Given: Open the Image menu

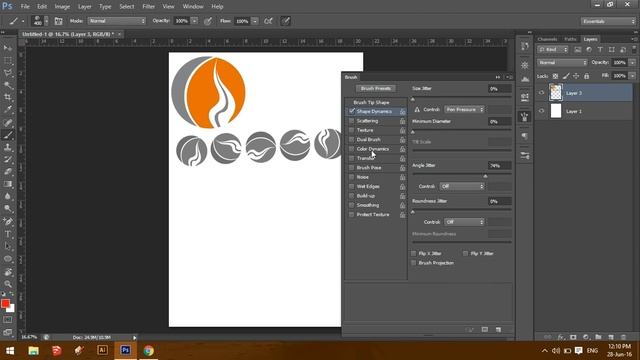Looking at the screenshot, I should (x=62, y=7).
